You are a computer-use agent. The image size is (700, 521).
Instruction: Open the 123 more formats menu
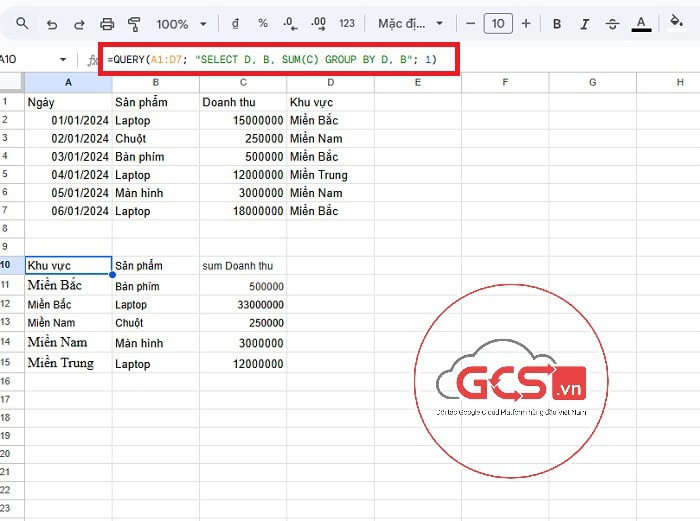(347, 23)
